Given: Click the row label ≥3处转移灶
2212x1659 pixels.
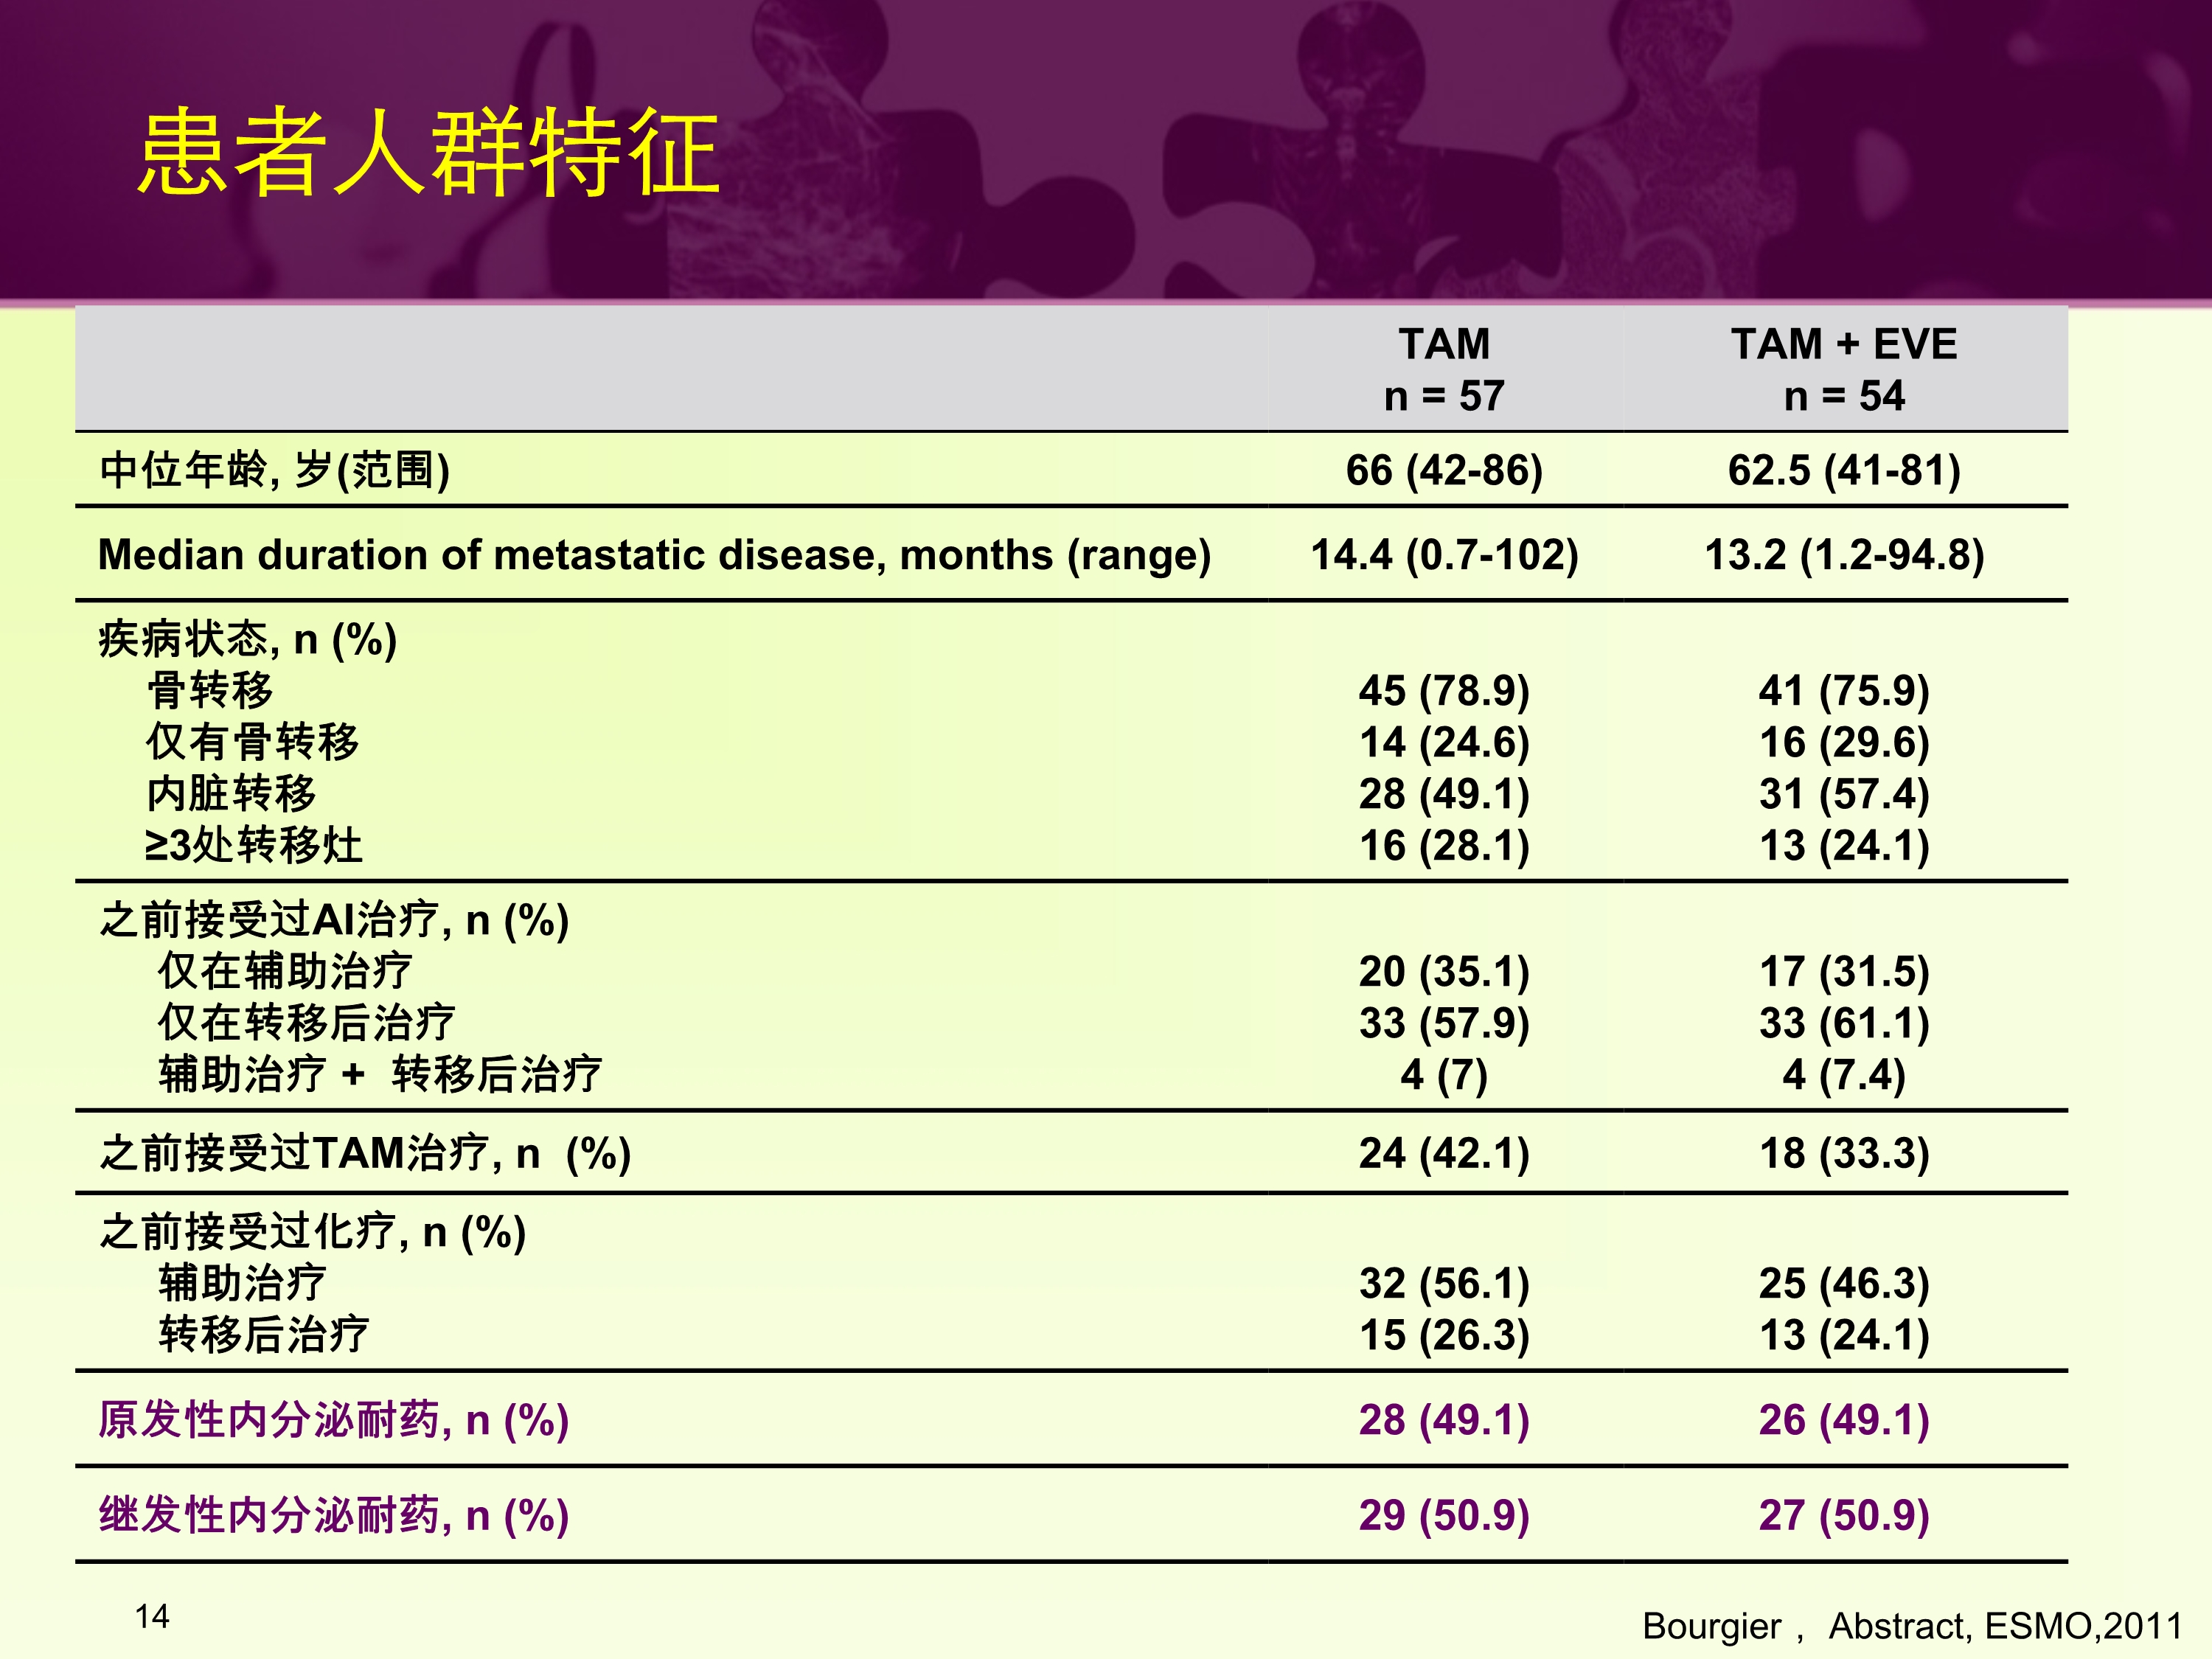Looking at the screenshot, I should 253,846.
